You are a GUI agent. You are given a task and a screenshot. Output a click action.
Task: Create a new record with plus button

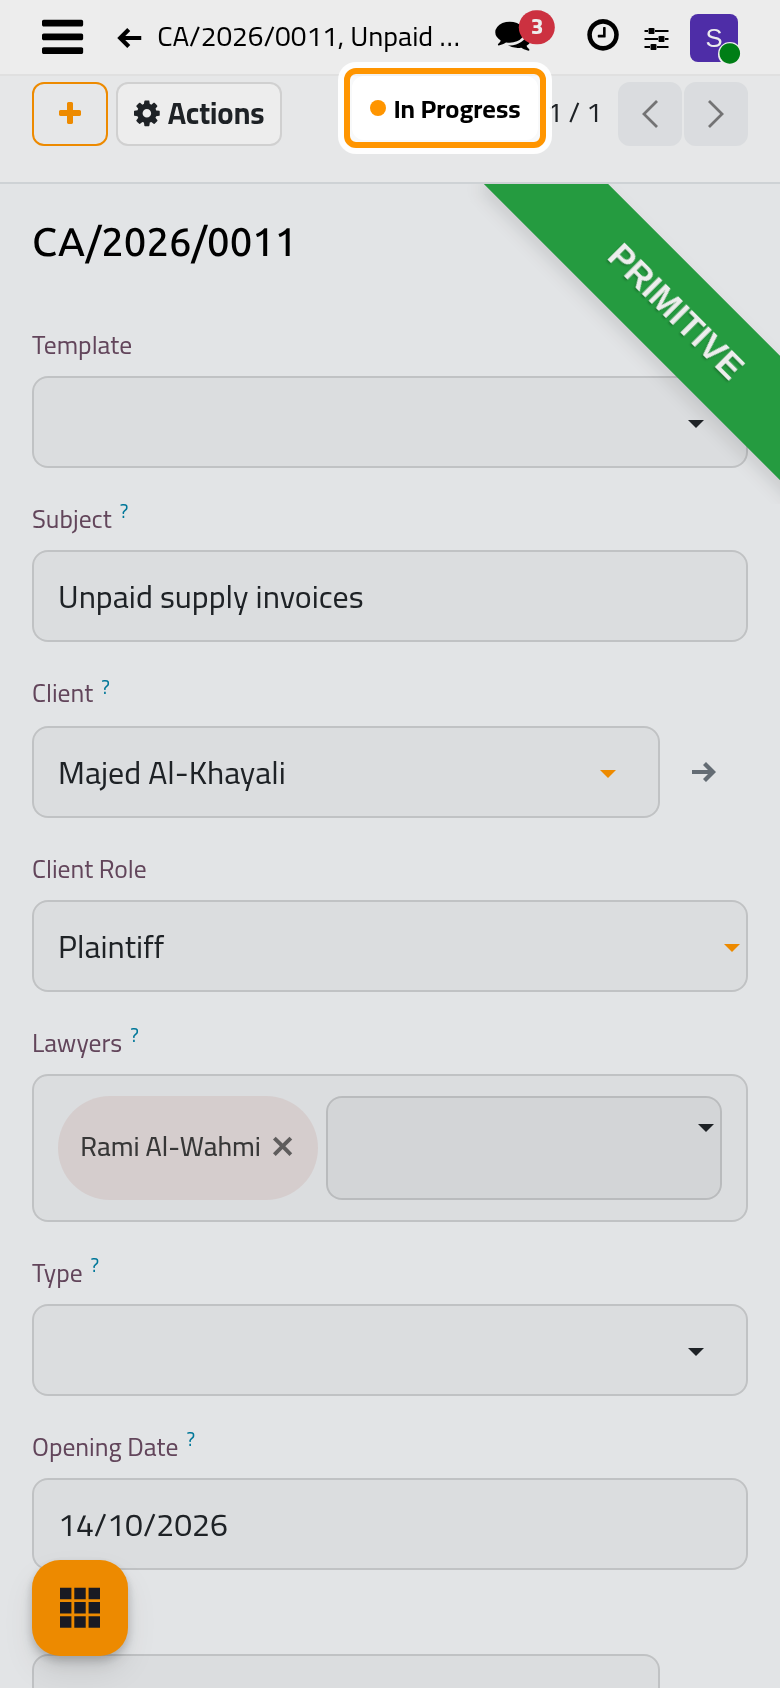click(x=70, y=114)
